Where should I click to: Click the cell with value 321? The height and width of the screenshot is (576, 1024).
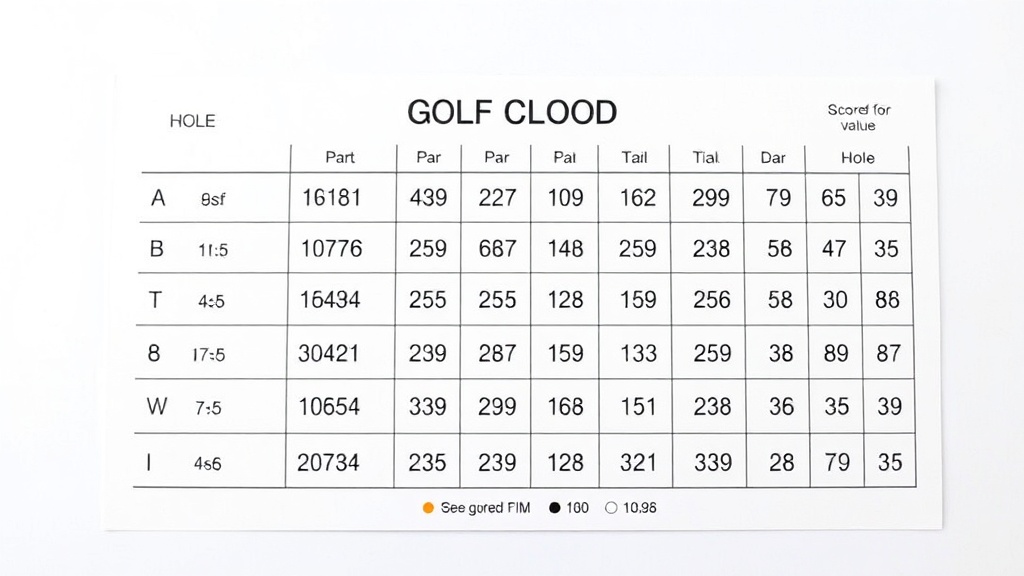point(637,462)
